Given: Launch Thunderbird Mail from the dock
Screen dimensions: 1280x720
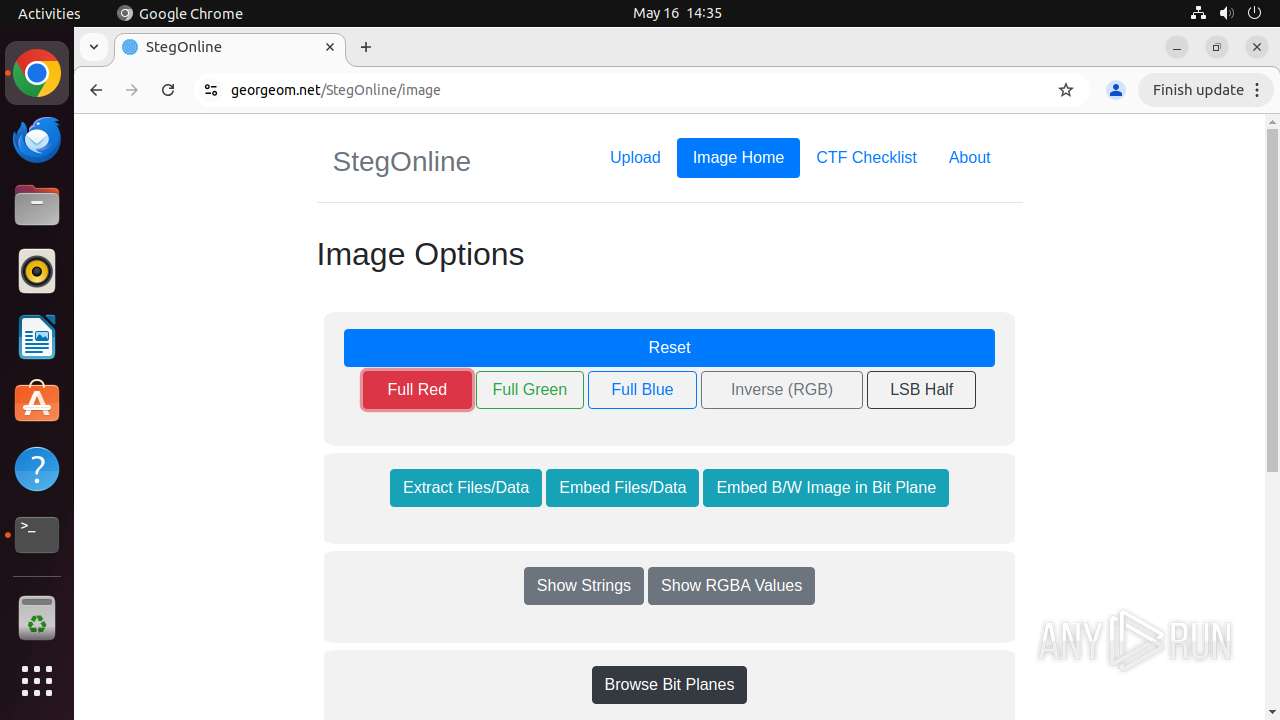Looking at the screenshot, I should (37, 140).
